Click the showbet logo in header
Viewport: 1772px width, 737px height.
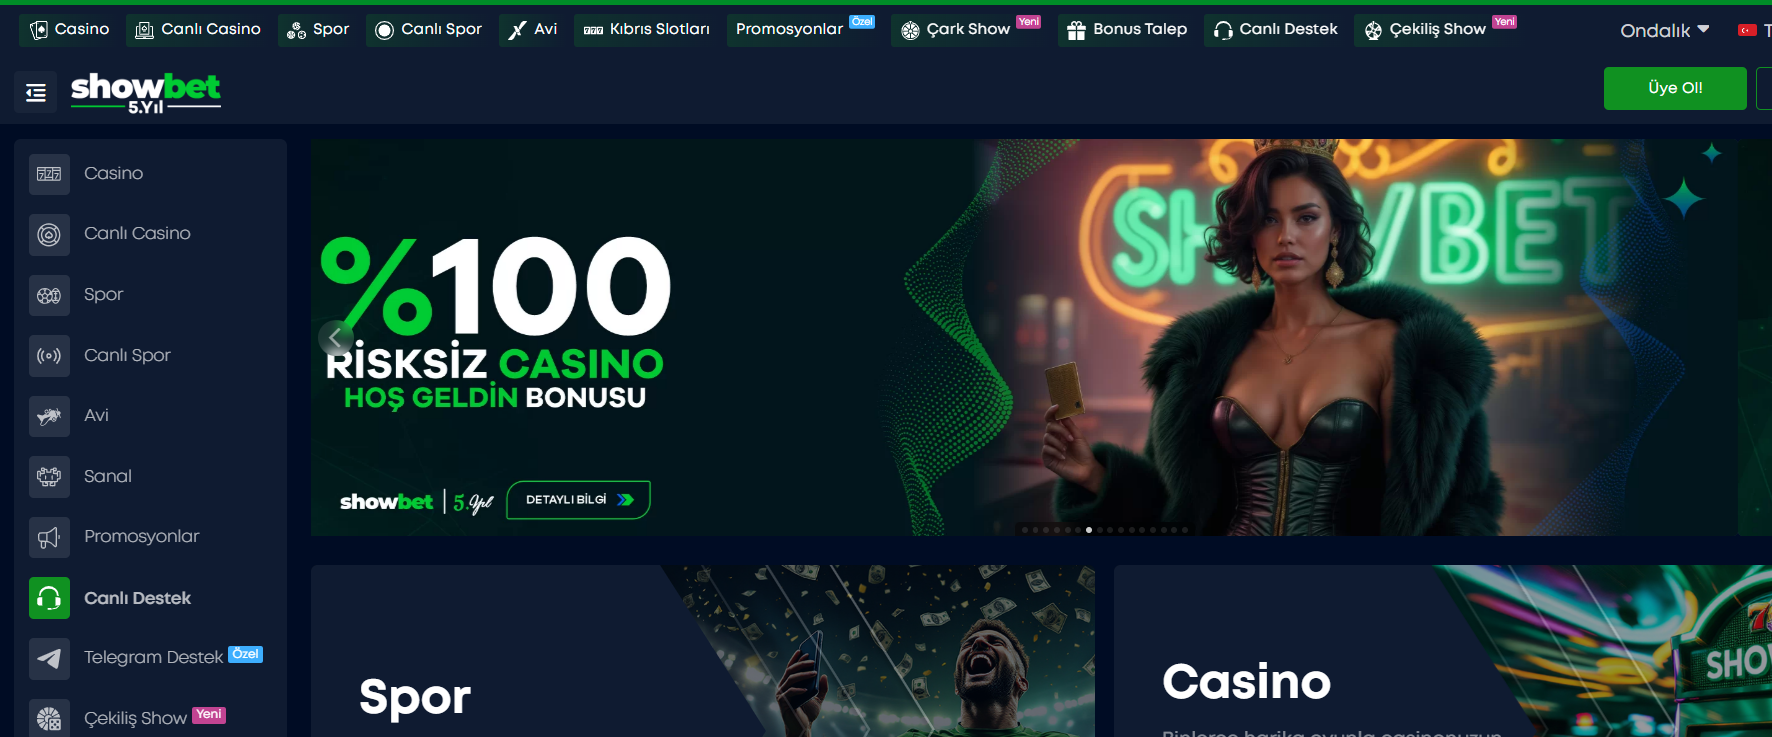[x=146, y=93]
